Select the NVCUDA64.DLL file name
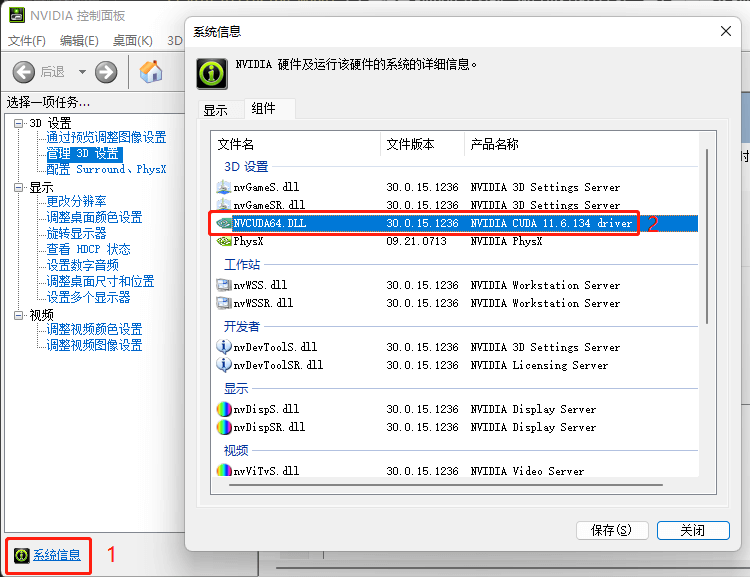750x577 pixels. [x=269, y=223]
